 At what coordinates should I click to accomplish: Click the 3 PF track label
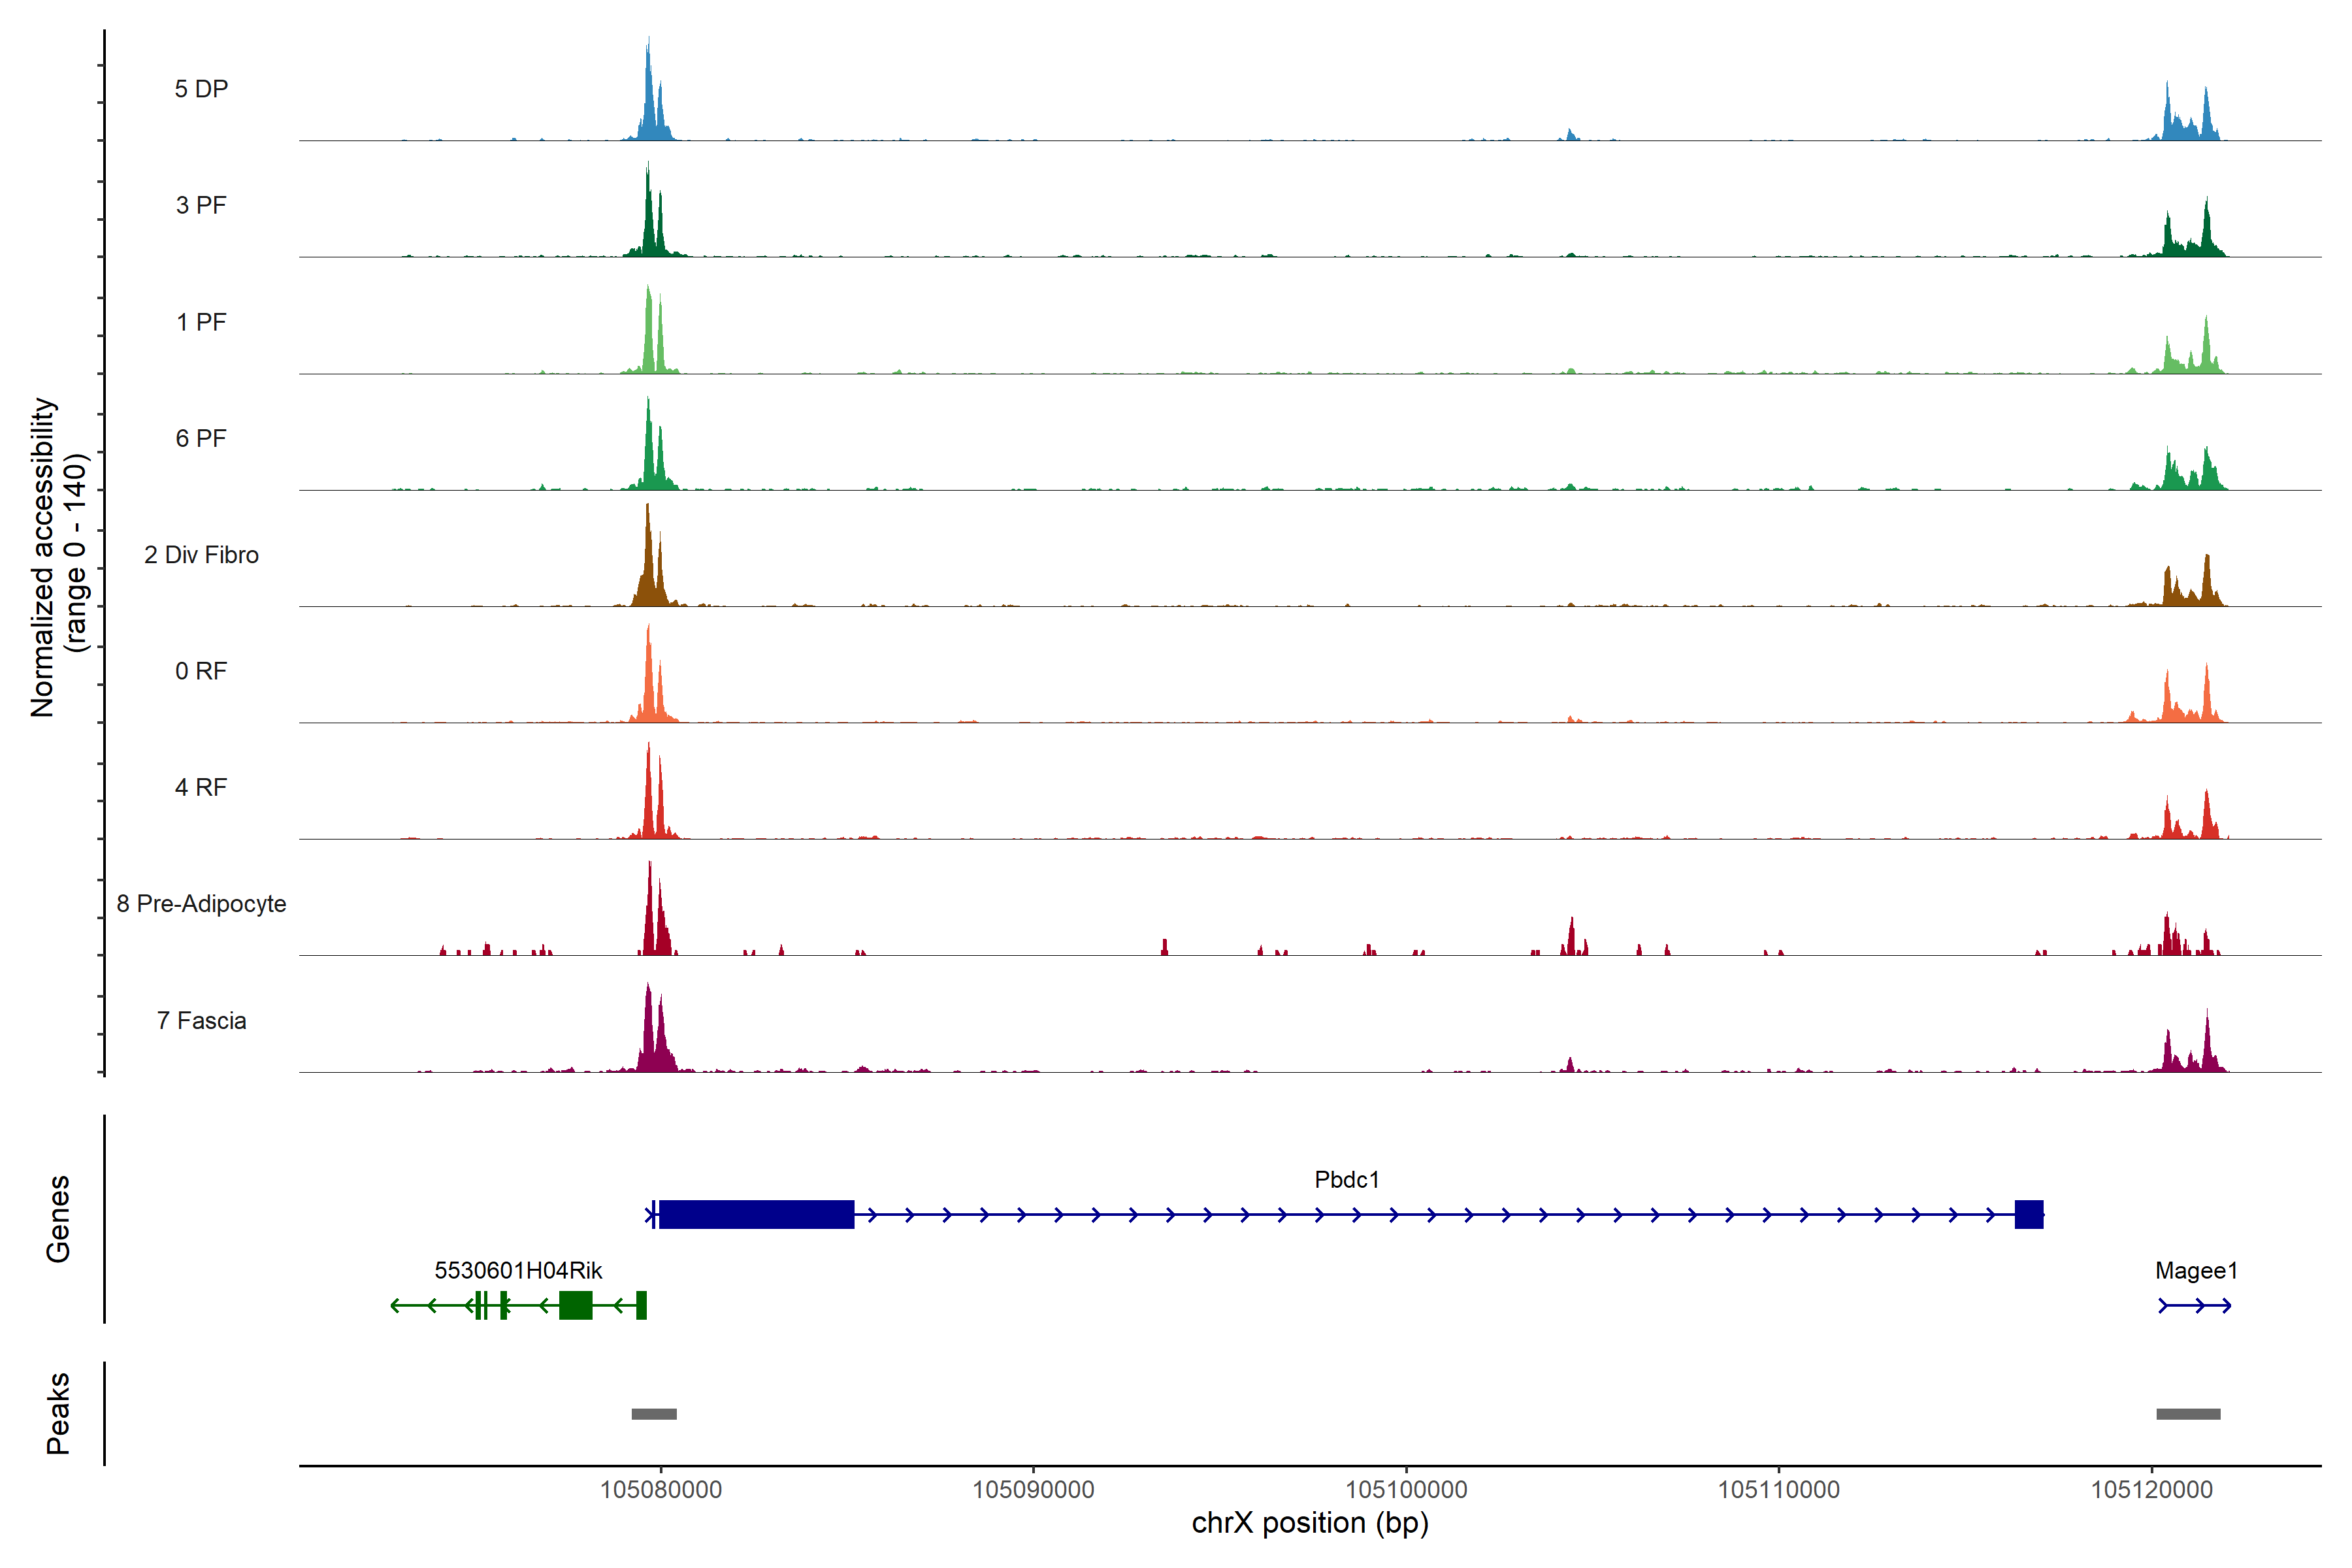201,205
